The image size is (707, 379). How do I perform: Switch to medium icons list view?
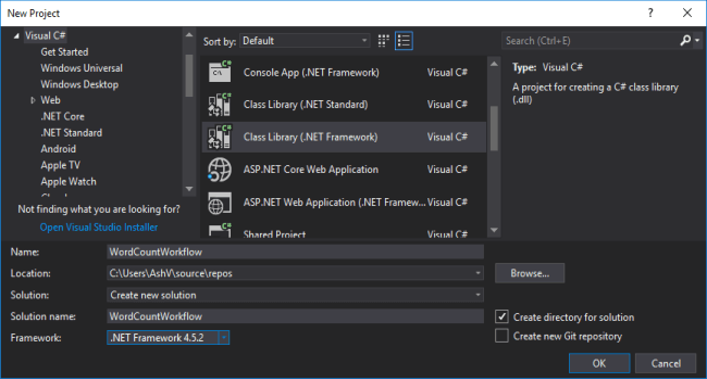(x=404, y=41)
